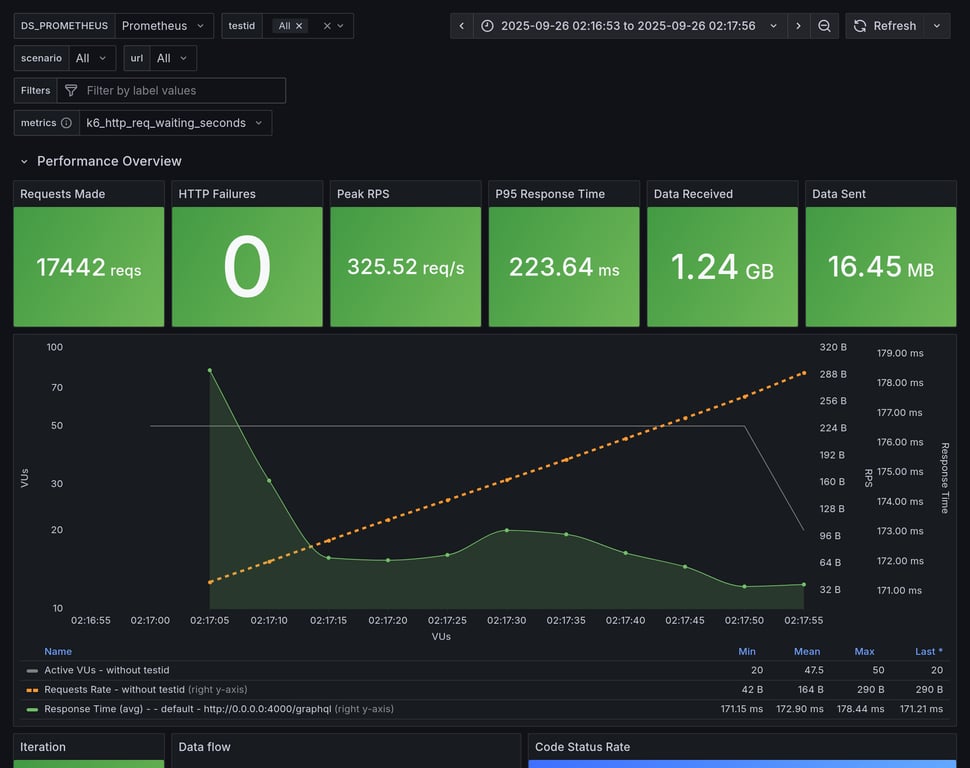Open the scenario variable dropdown
Viewport: 970px width, 768px height.
(x=91, y=58)
